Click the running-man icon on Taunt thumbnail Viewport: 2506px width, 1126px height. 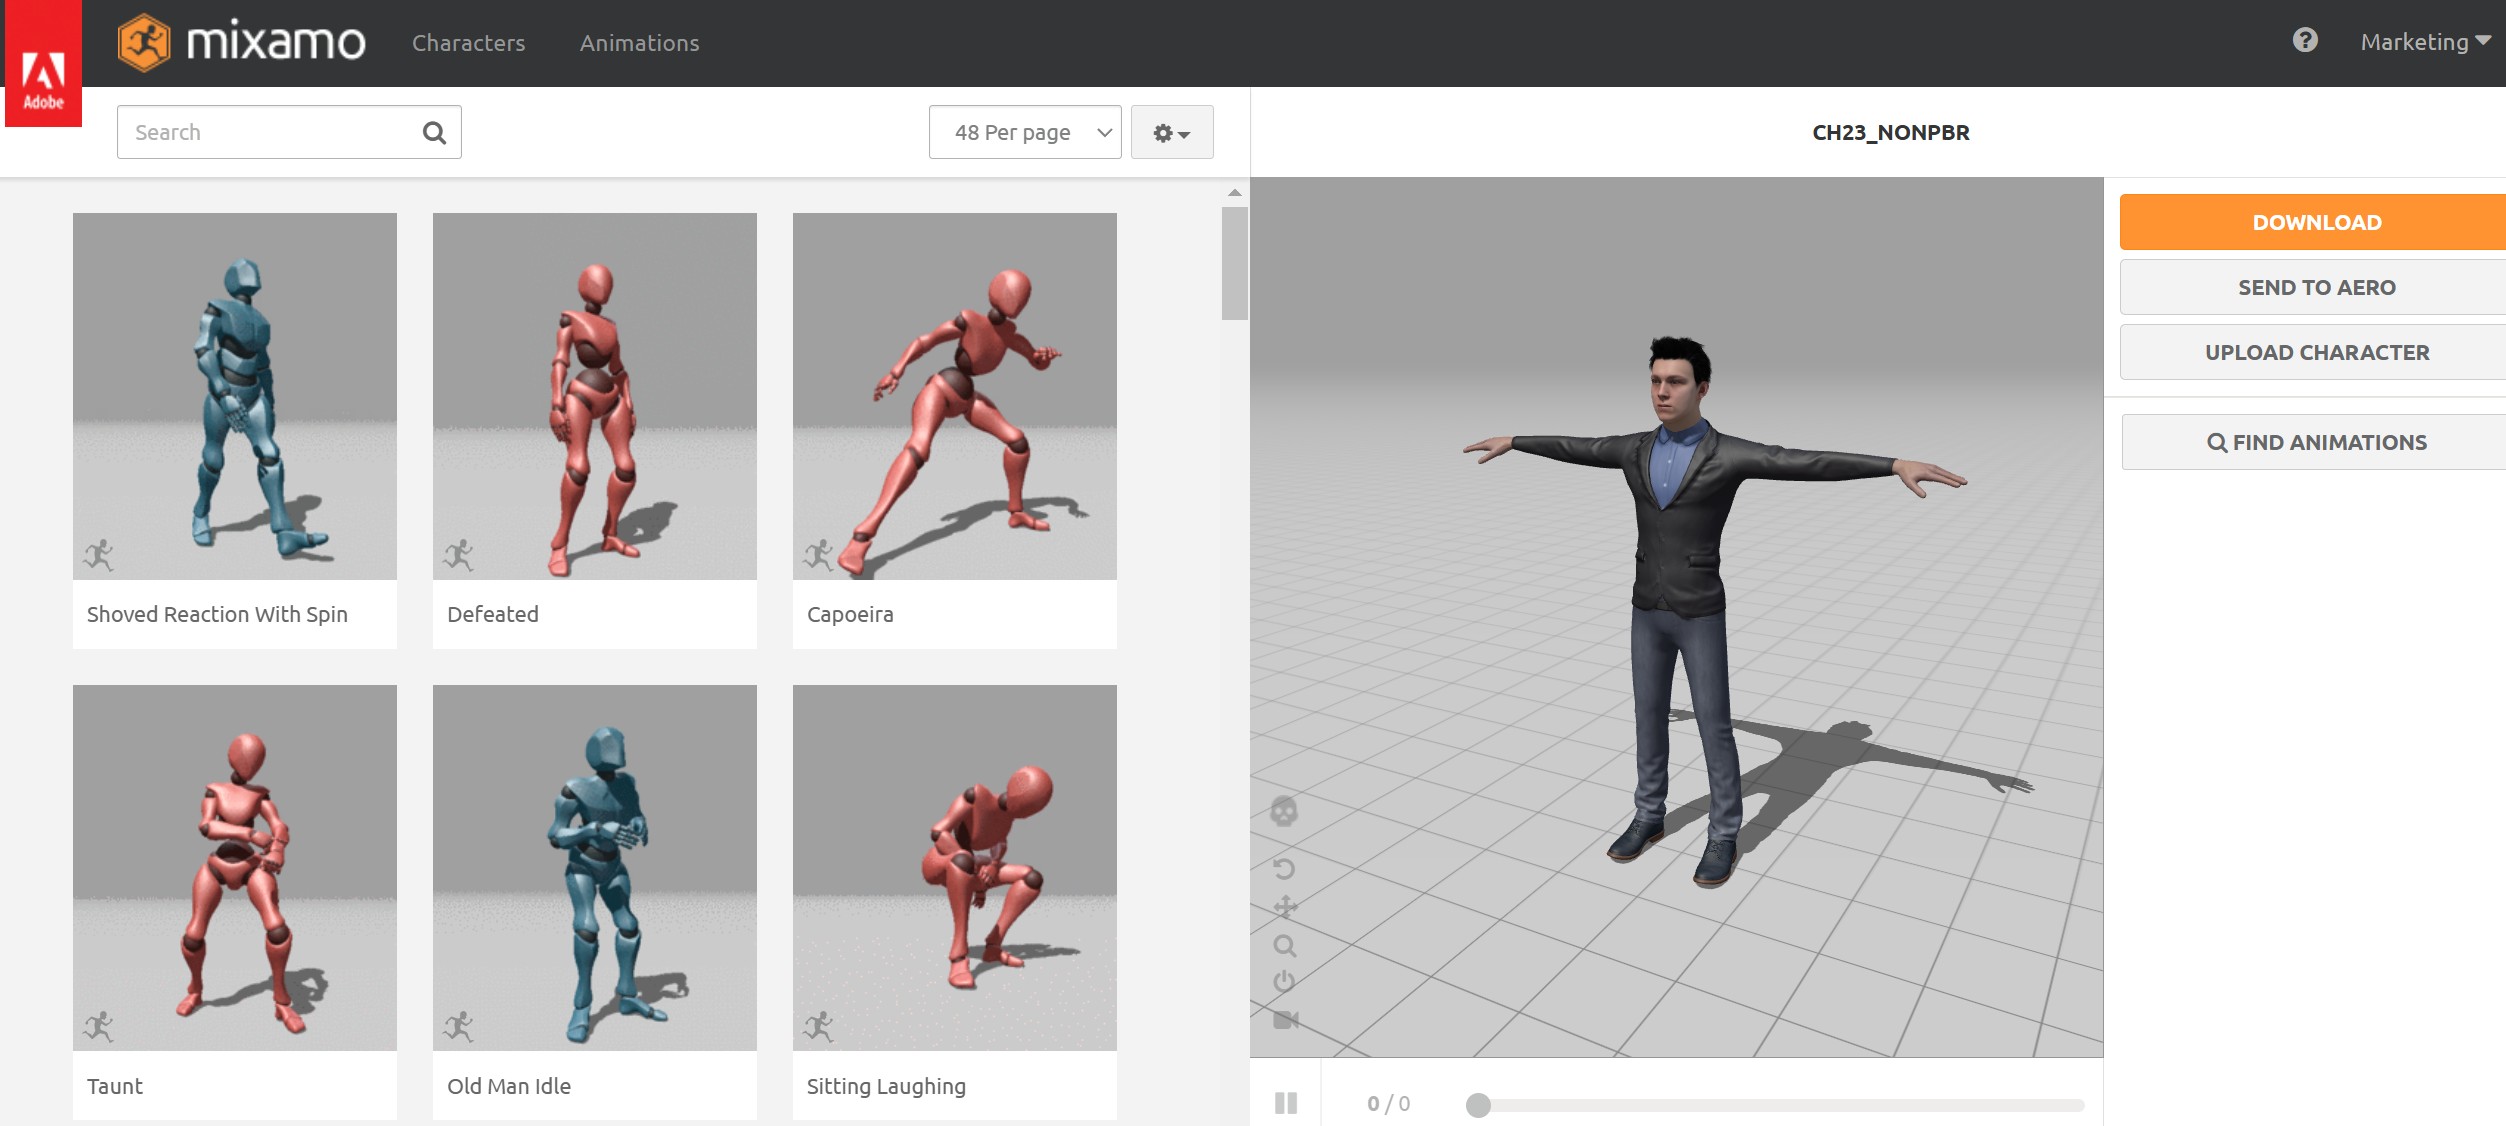99,1027
